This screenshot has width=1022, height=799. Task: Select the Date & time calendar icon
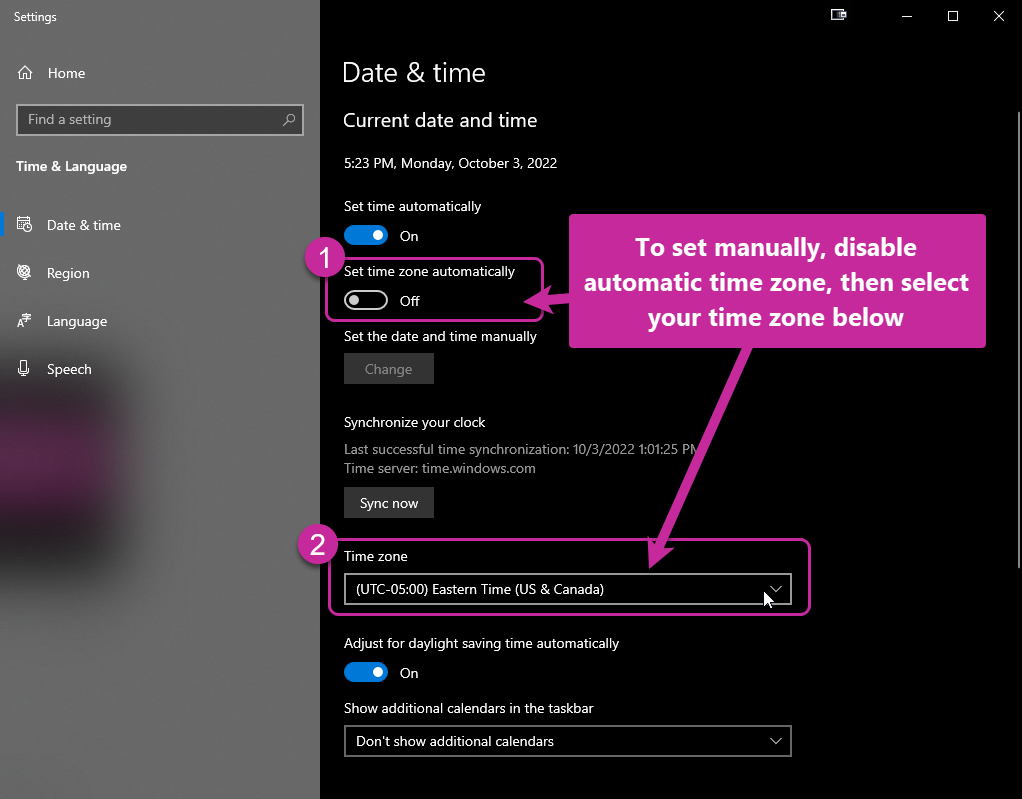pos(25,225)
